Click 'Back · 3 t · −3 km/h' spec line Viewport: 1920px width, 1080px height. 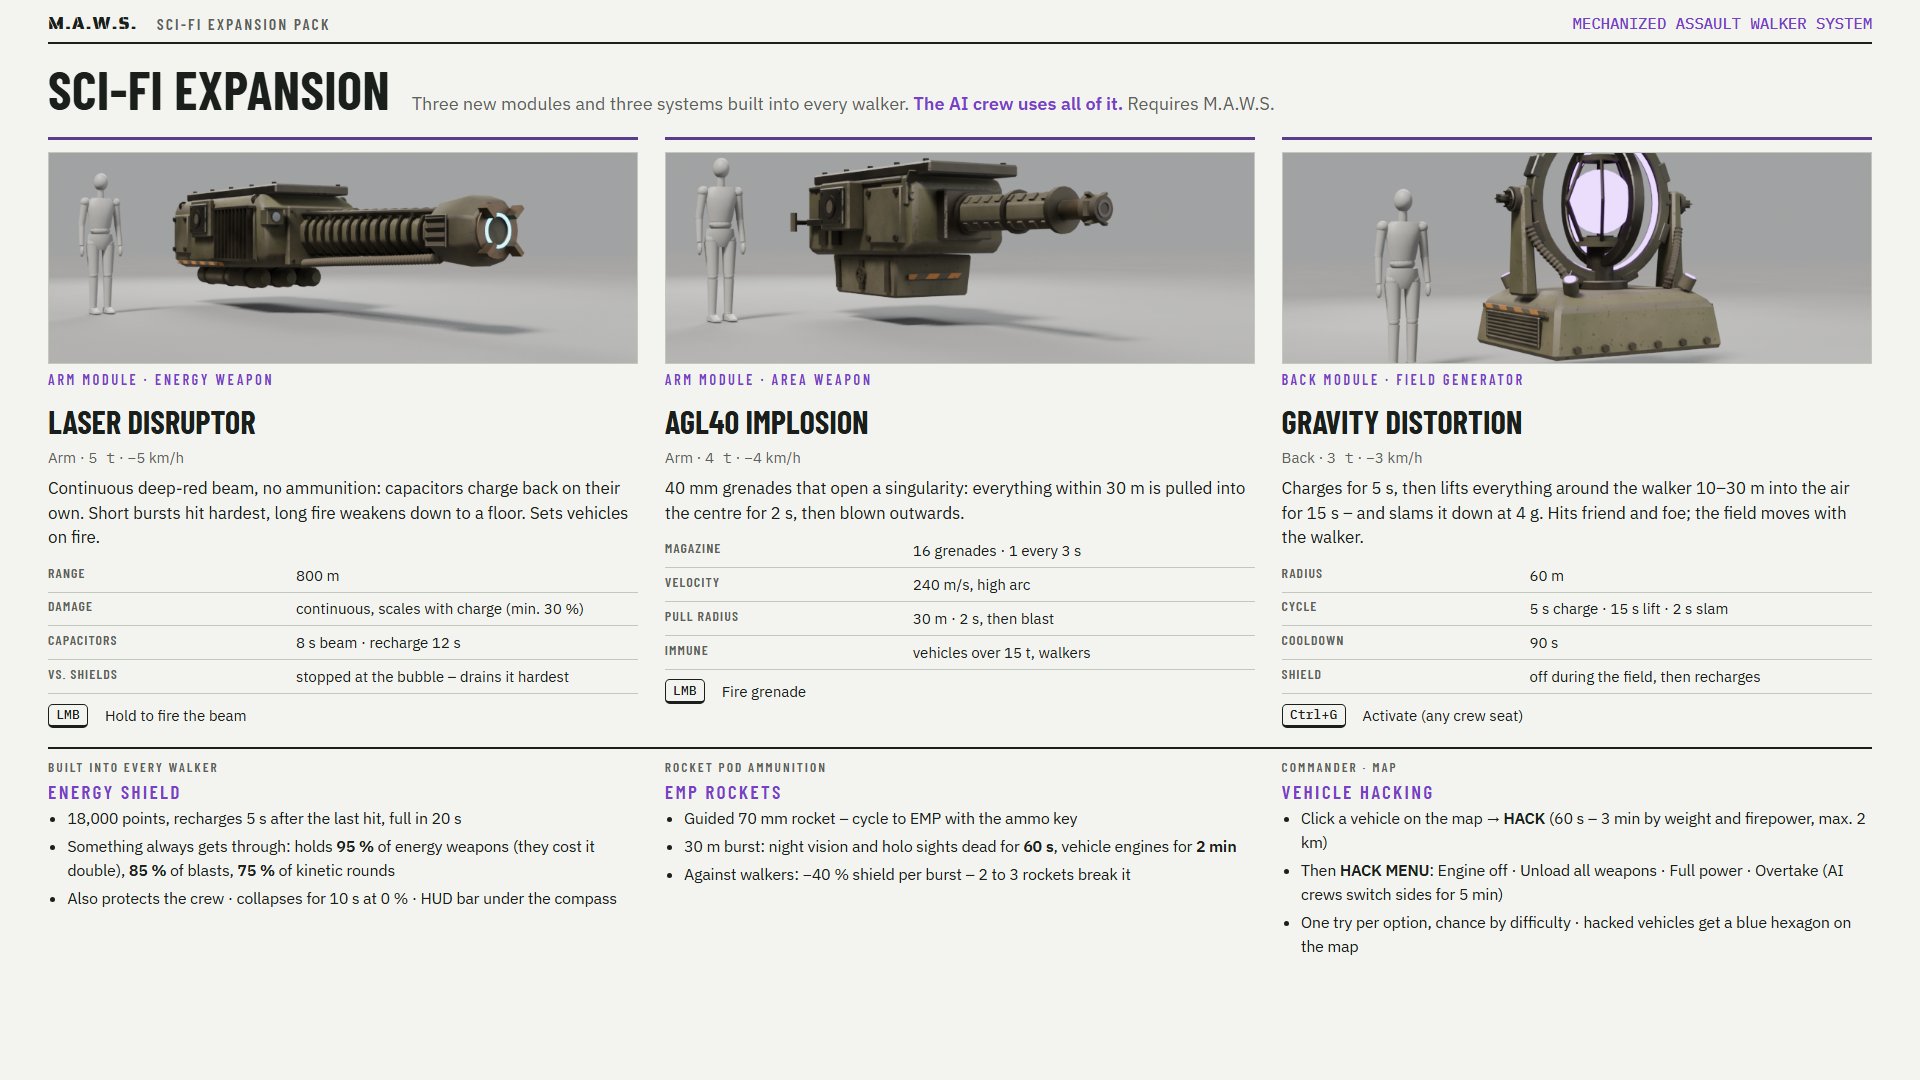point(1352,458)
